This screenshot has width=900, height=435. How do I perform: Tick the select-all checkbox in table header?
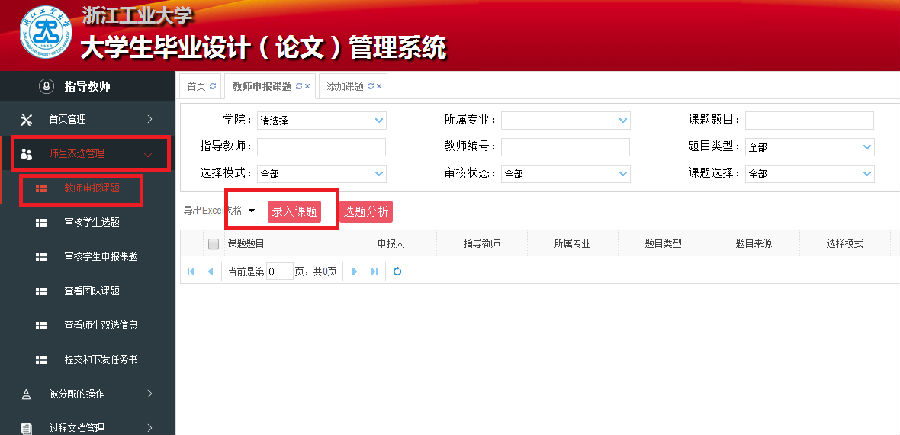click(213, 243)
